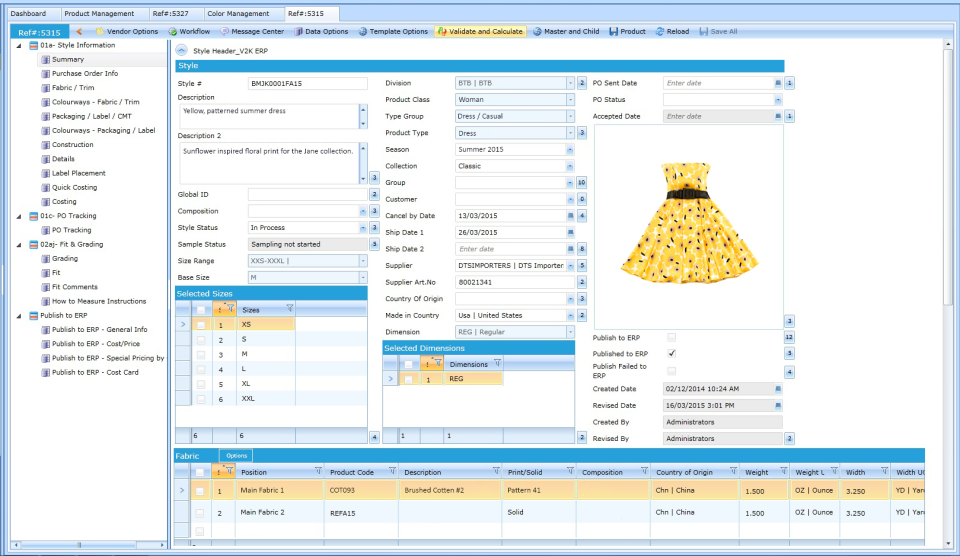Check the XS size row checkbox
The height and width of the screenshot is (556, 960).
point(201,325)
